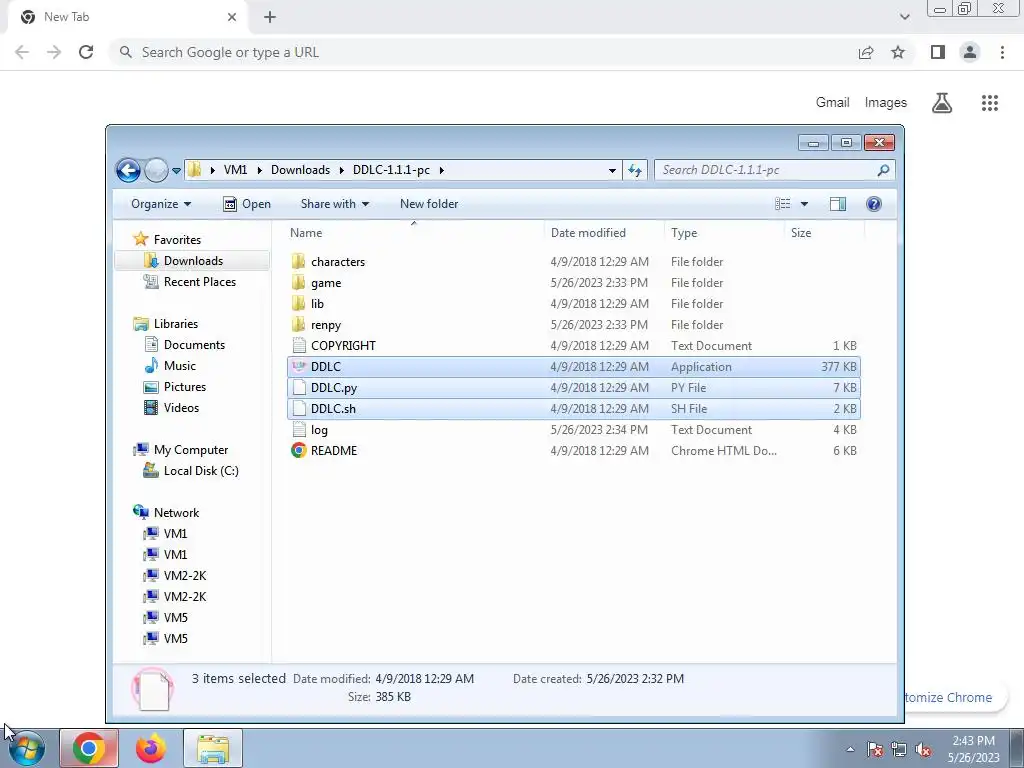Click the search magnifier icon in Explorer
Screen dimensions: 1024x768
[884, 170]
